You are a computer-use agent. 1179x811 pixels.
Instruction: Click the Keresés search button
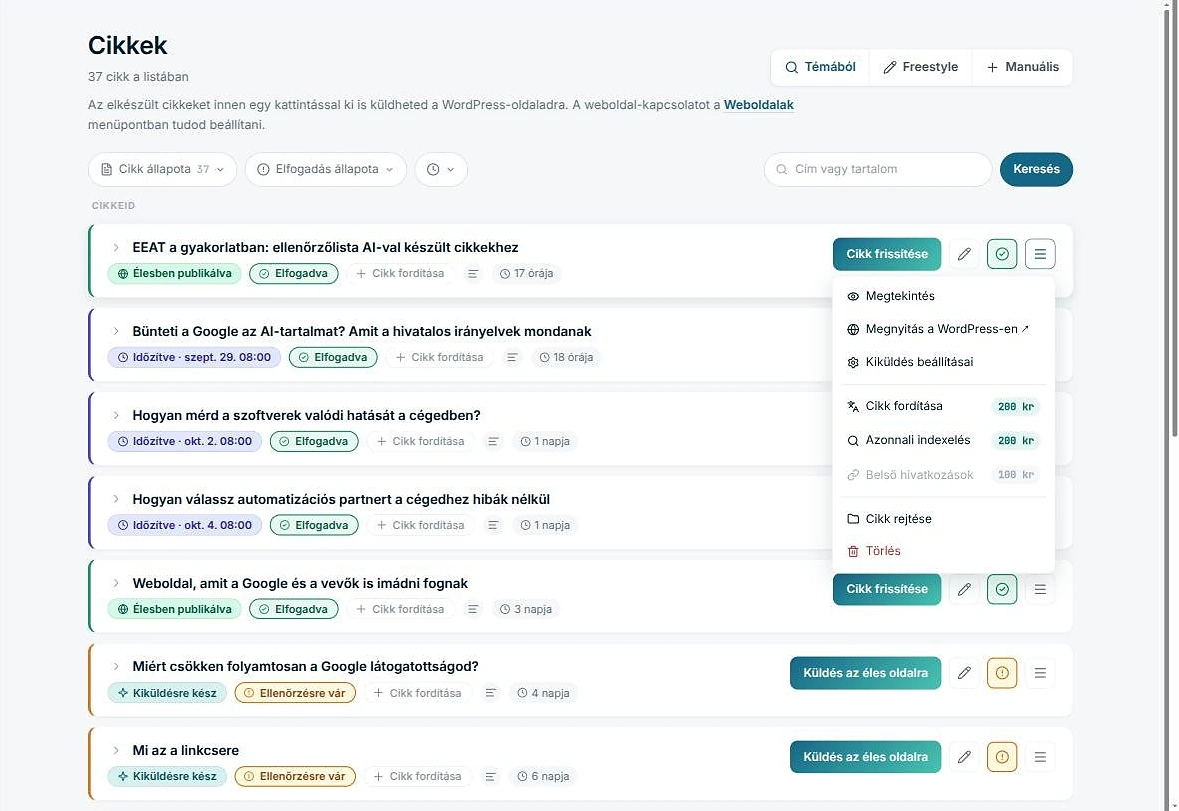[x=1036, y=169]
